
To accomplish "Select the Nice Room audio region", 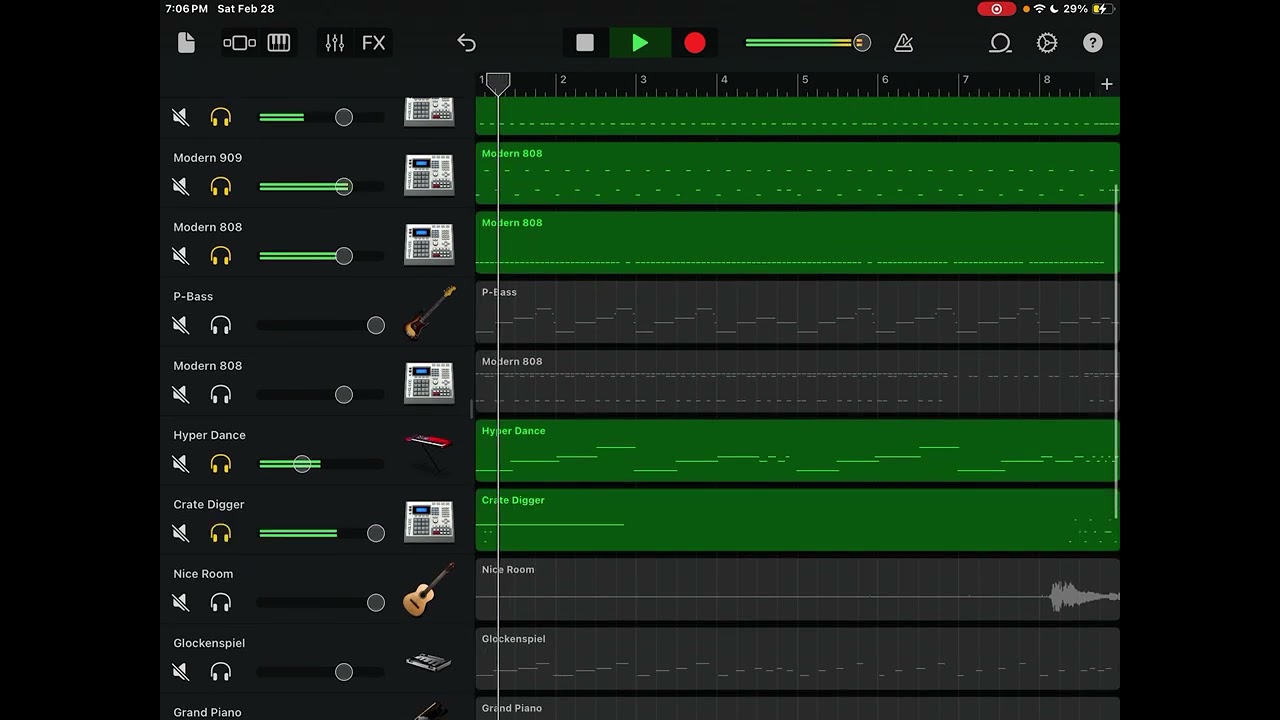I will click(797, 589).
